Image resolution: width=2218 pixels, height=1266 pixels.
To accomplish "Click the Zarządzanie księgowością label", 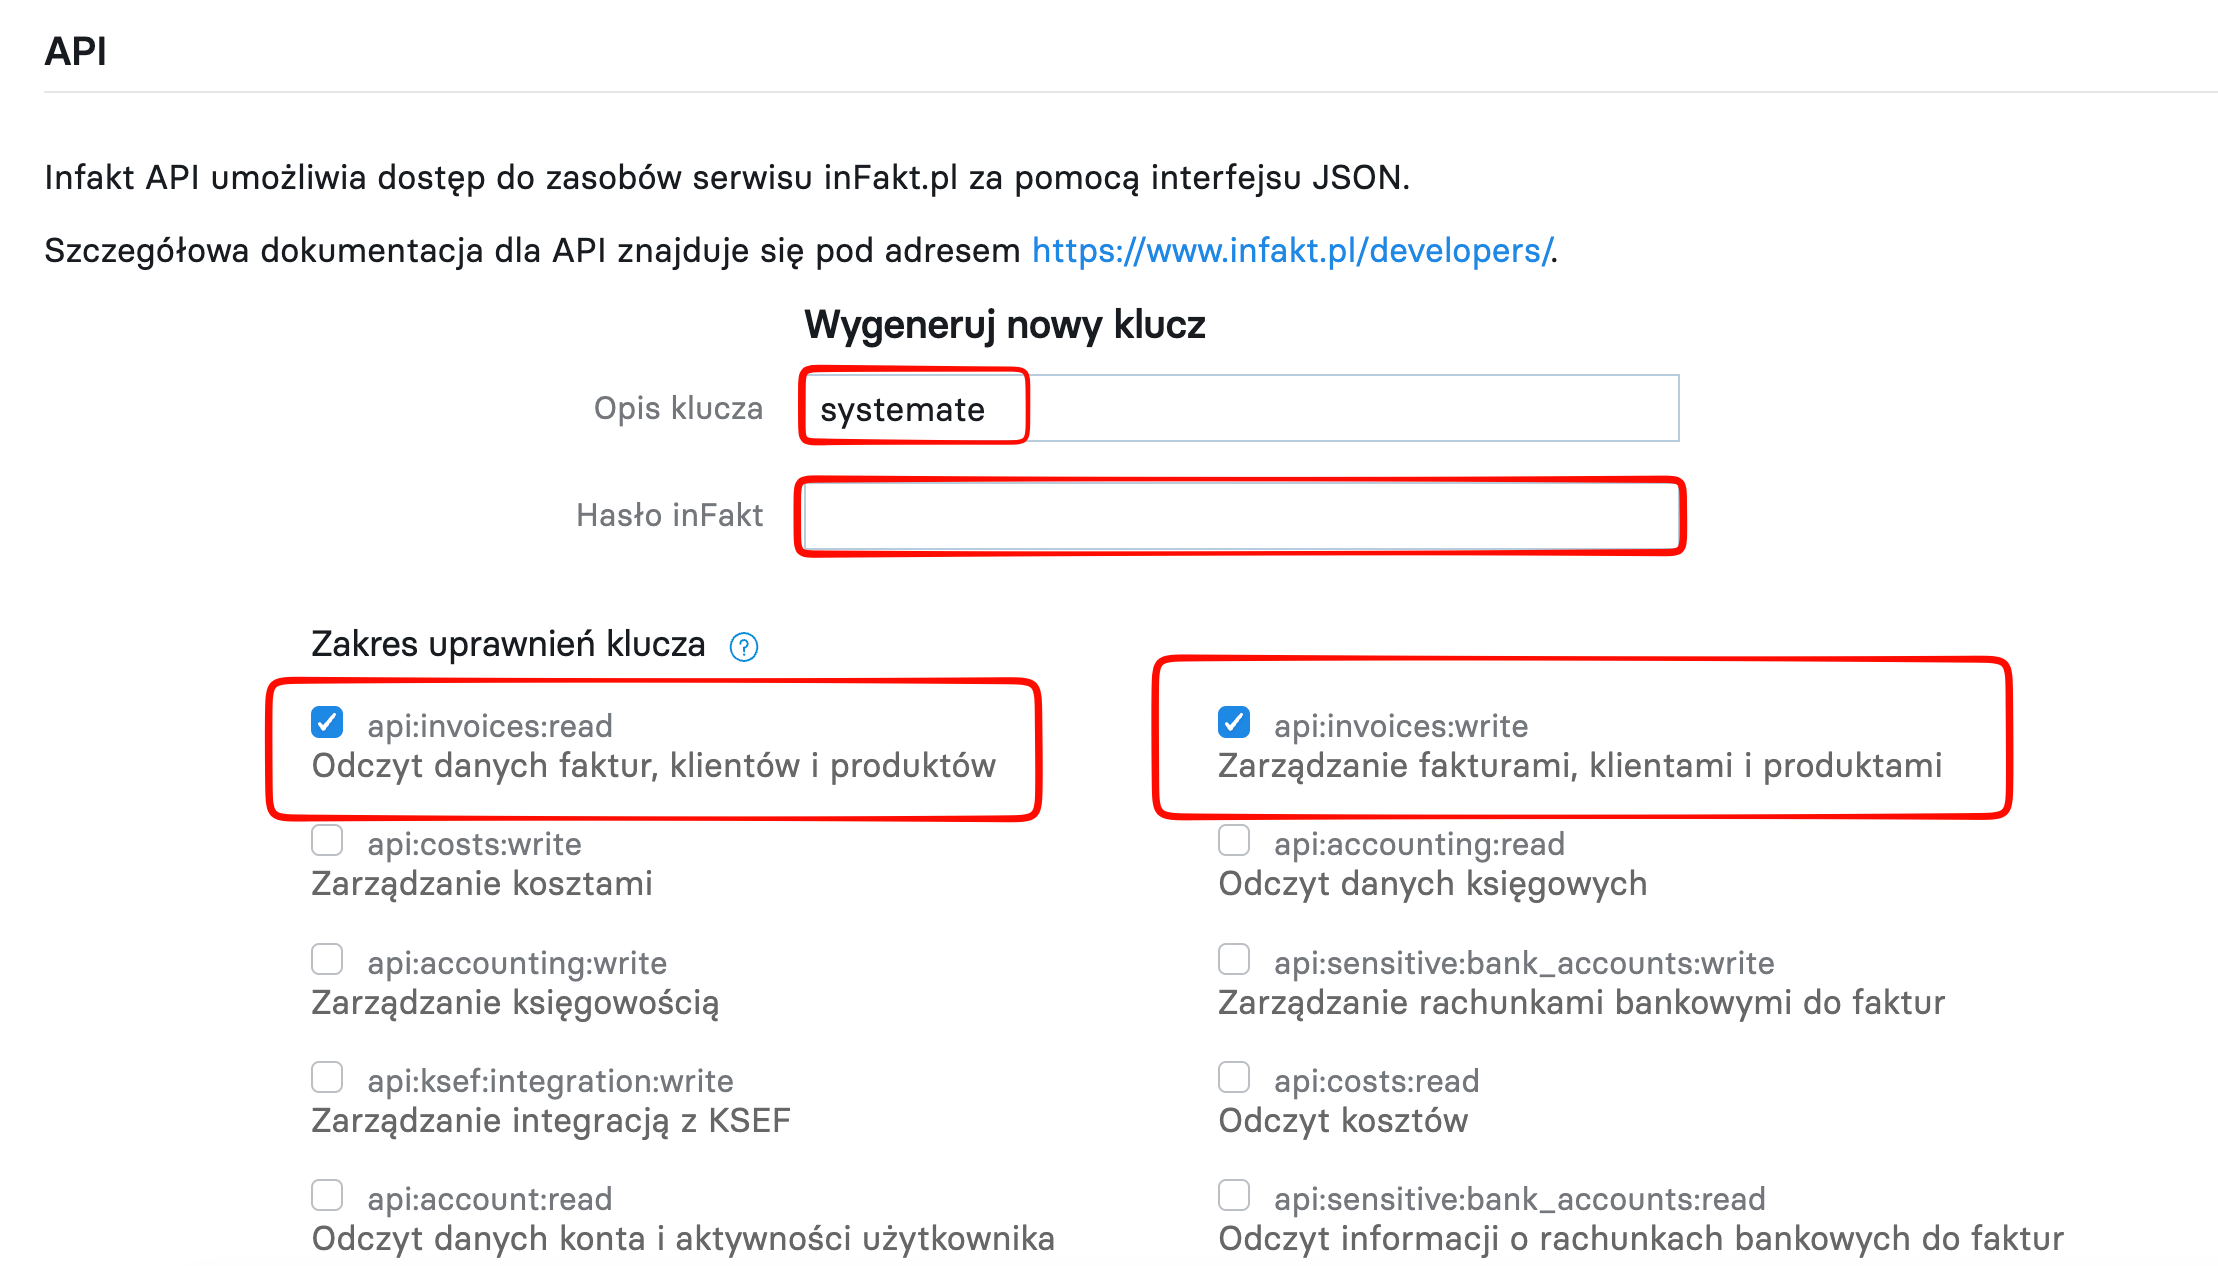I will point(515,1003).
